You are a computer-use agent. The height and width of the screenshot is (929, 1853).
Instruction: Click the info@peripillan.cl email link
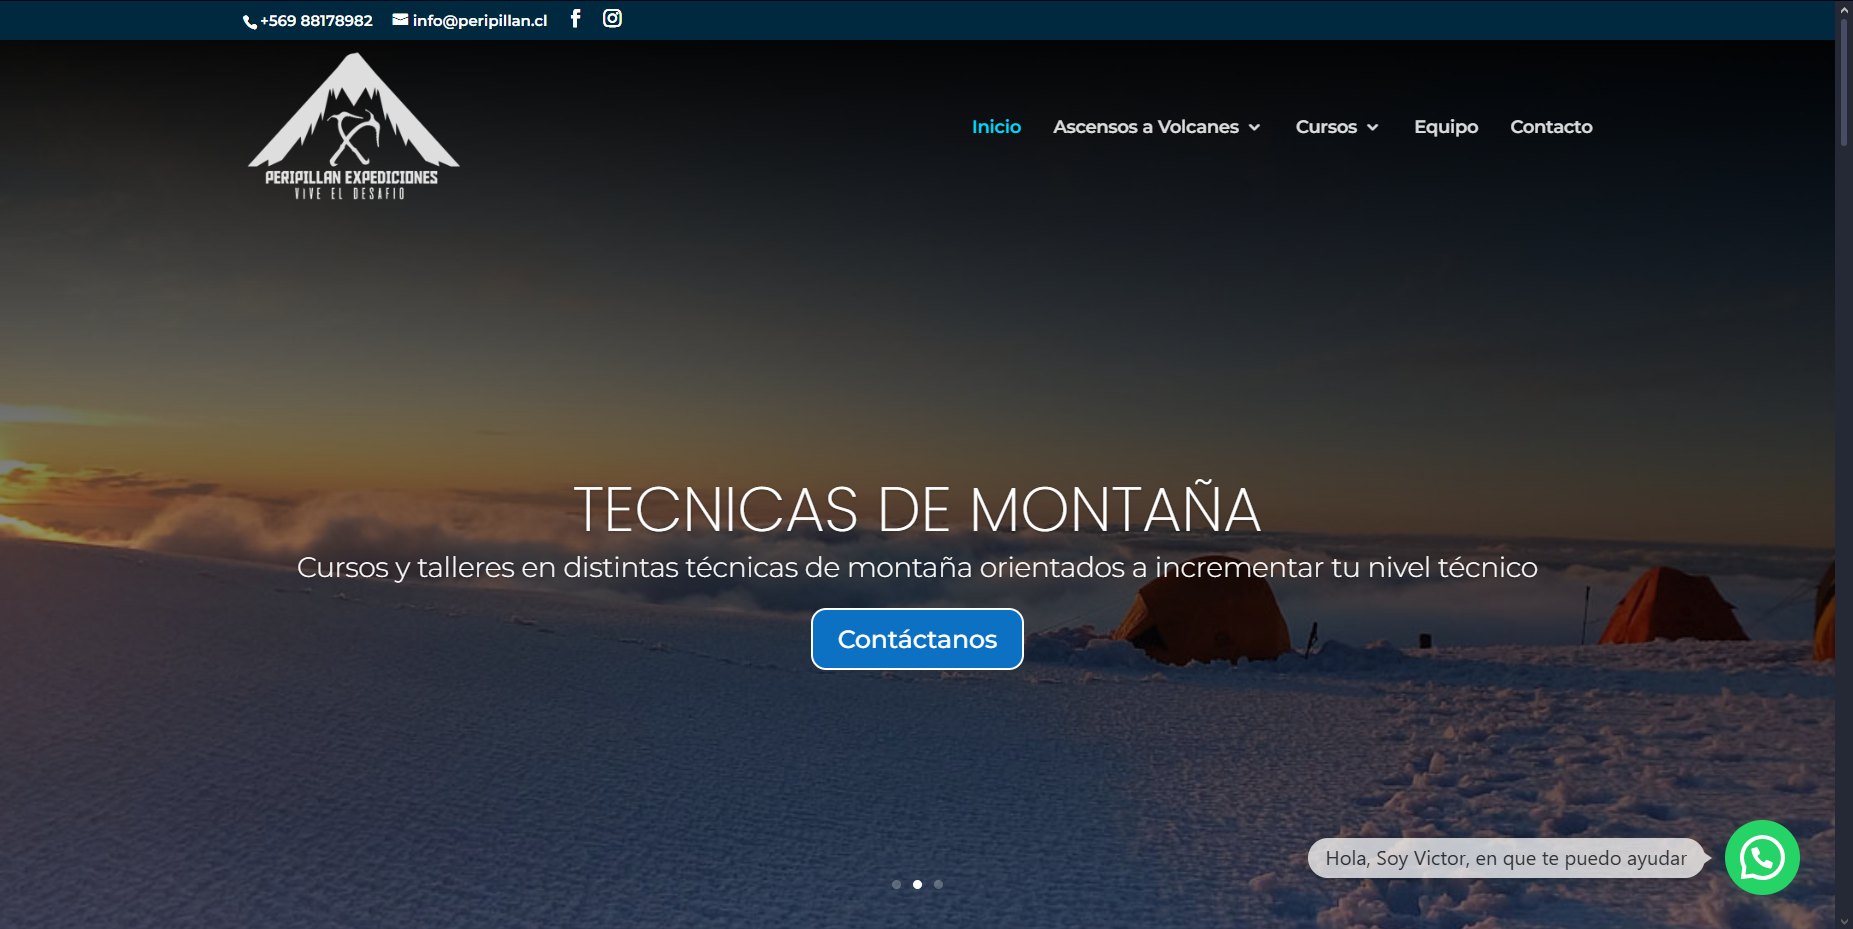pos(479,21)
